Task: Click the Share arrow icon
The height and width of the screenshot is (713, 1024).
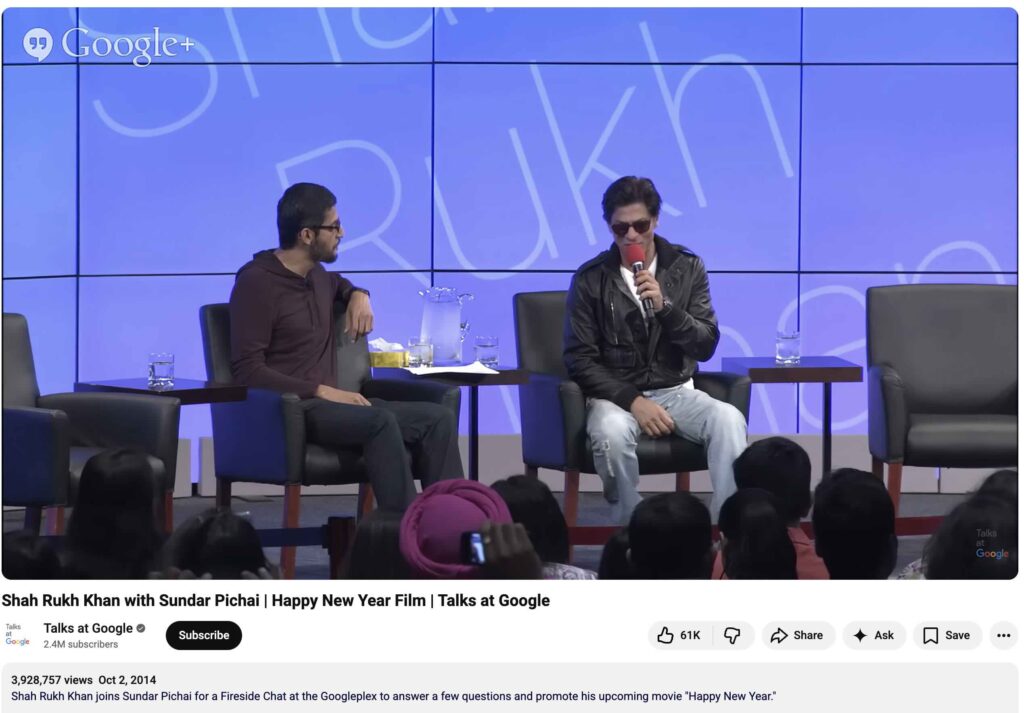Action: [x=780, y=635]
